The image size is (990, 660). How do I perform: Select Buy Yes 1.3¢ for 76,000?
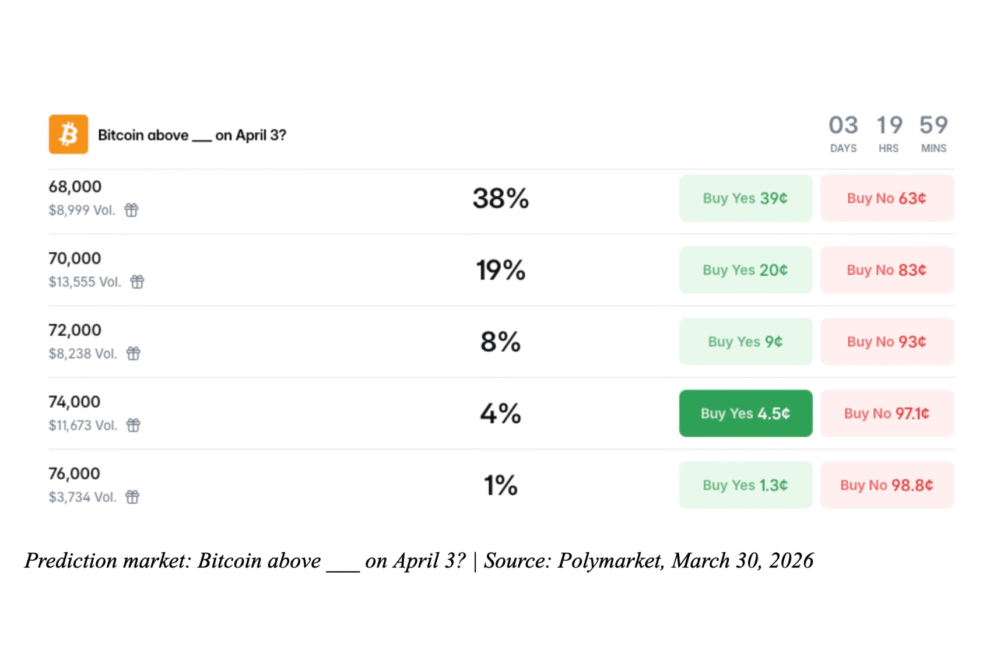point(745,485)
